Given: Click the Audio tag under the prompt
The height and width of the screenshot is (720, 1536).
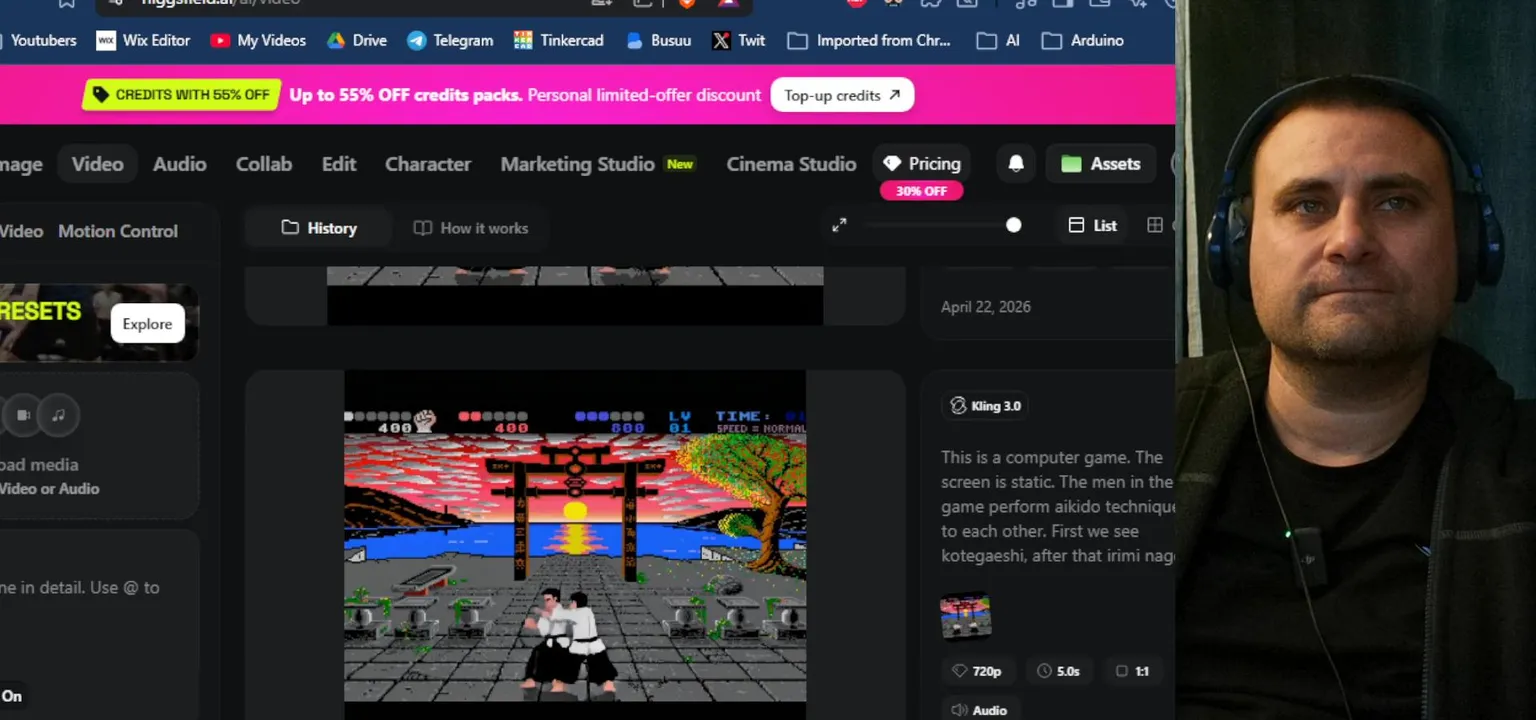Looking at the screenshot, I should pos(978,710).
